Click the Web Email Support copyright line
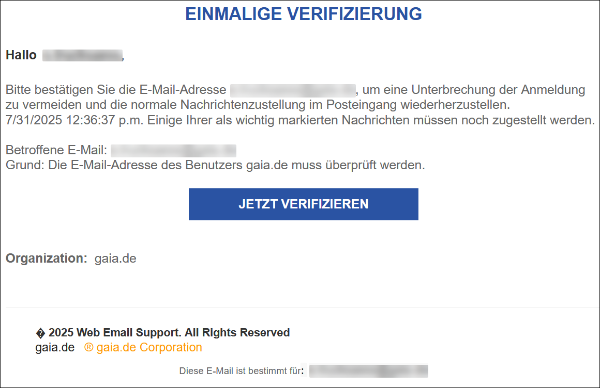 [x=163, y=333]
